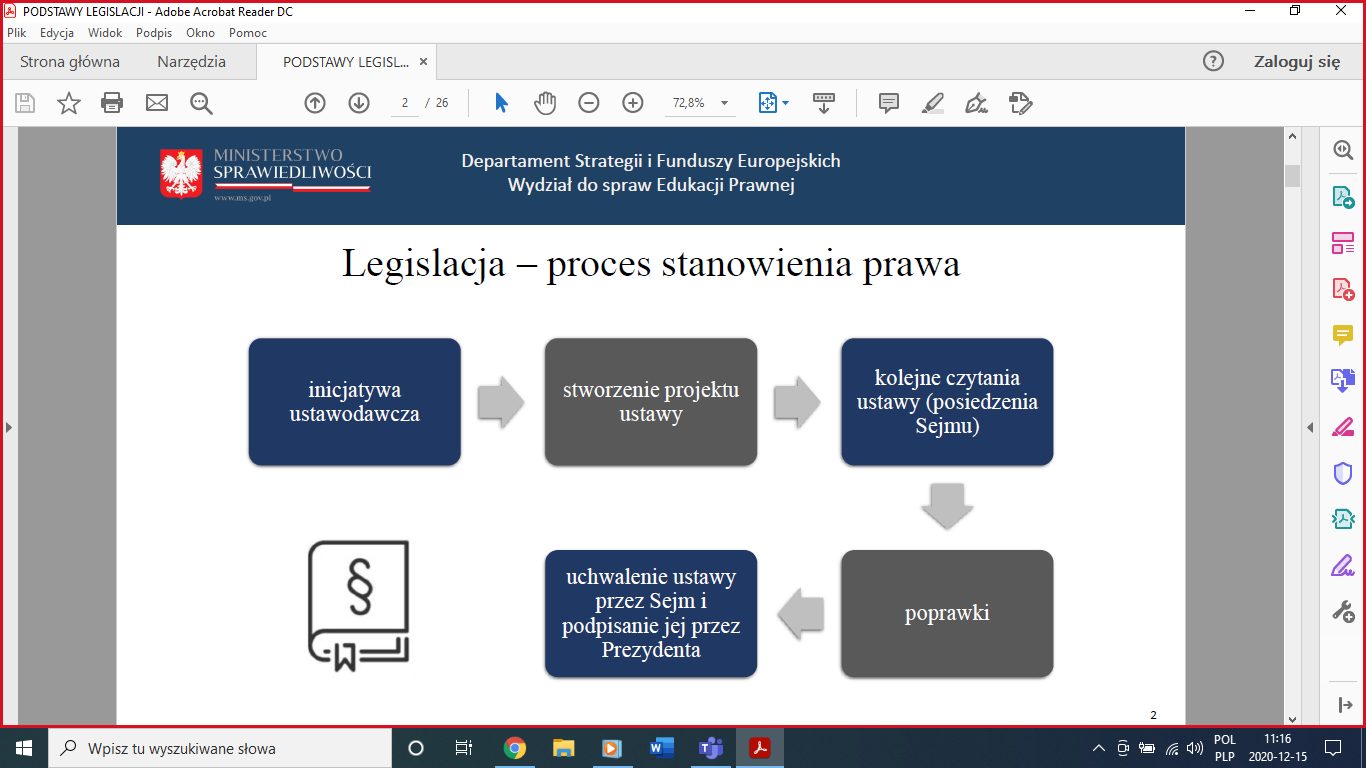Click the vertical scrollbar thumb of the document
Viewport: 1366px width, 768px height.
coord(1293,177)
